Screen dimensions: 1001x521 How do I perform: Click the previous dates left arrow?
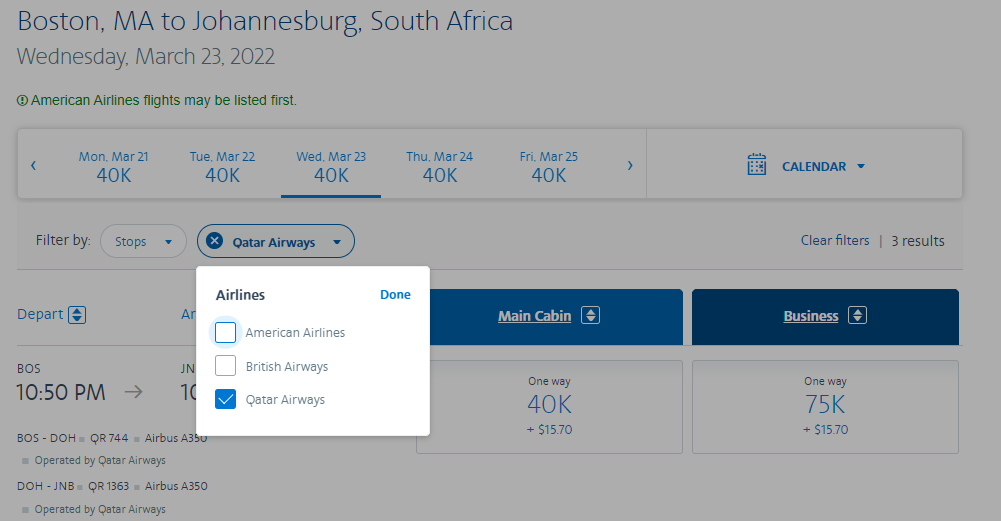click(x=33, y=165)
